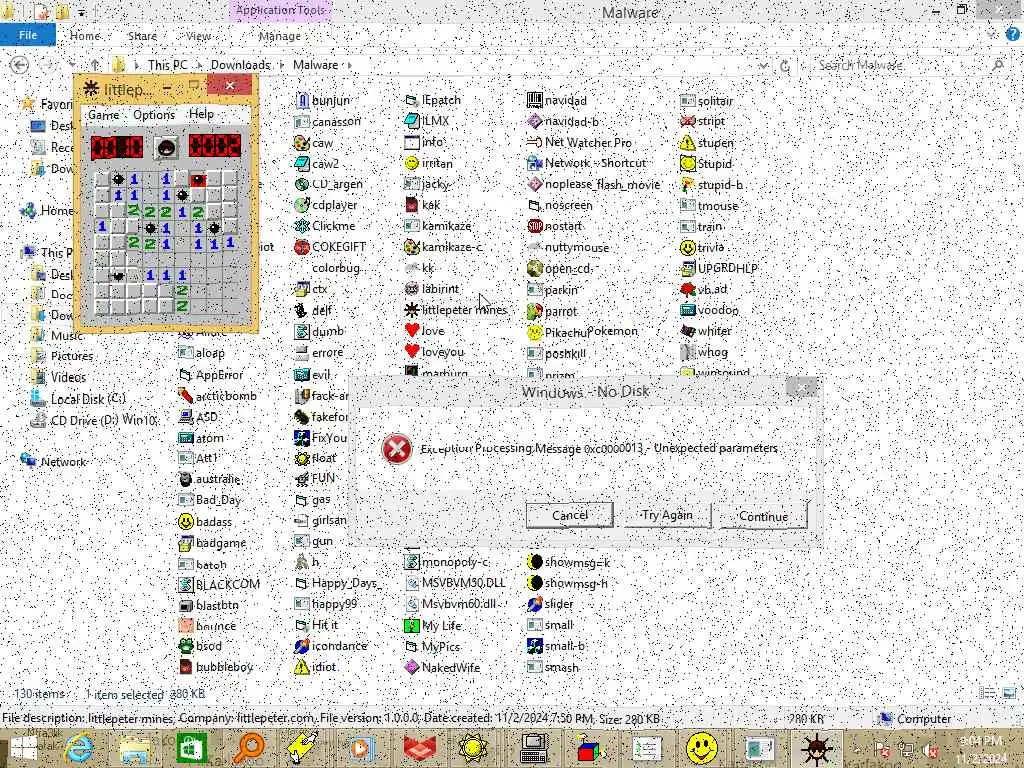Switch to details view button

tap(987, 693)
